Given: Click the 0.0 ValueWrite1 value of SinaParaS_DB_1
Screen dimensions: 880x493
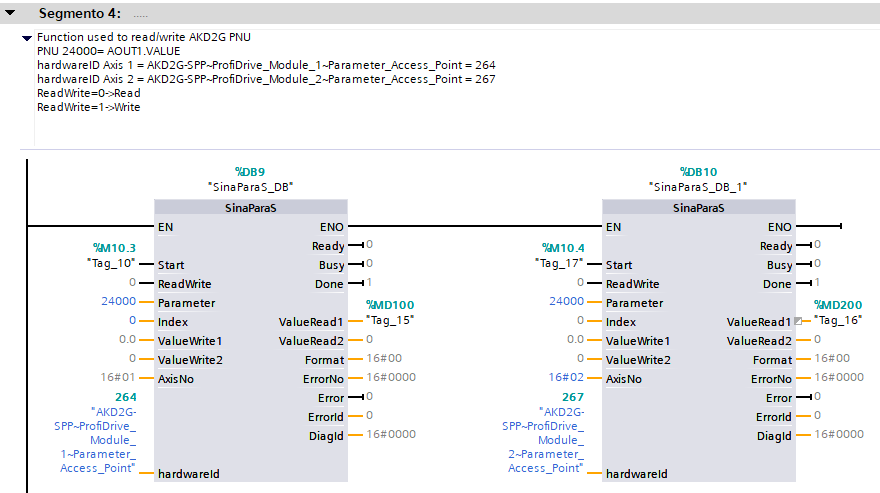Looking at the screenshot, I should point(575,339).
